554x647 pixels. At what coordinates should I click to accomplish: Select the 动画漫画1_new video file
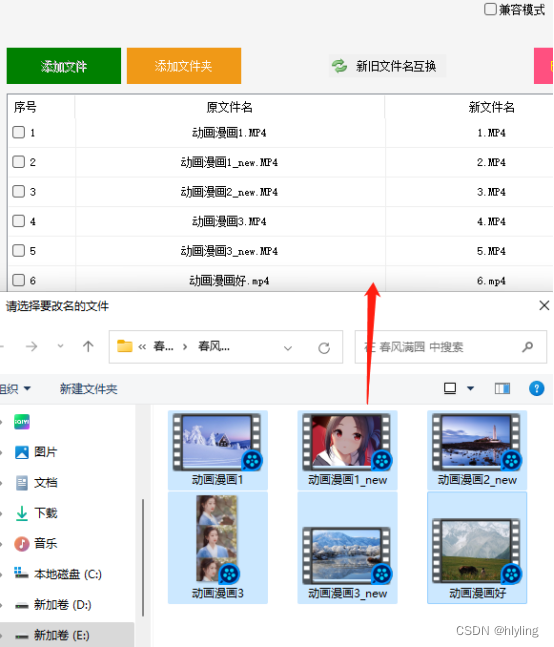[347, 449]
